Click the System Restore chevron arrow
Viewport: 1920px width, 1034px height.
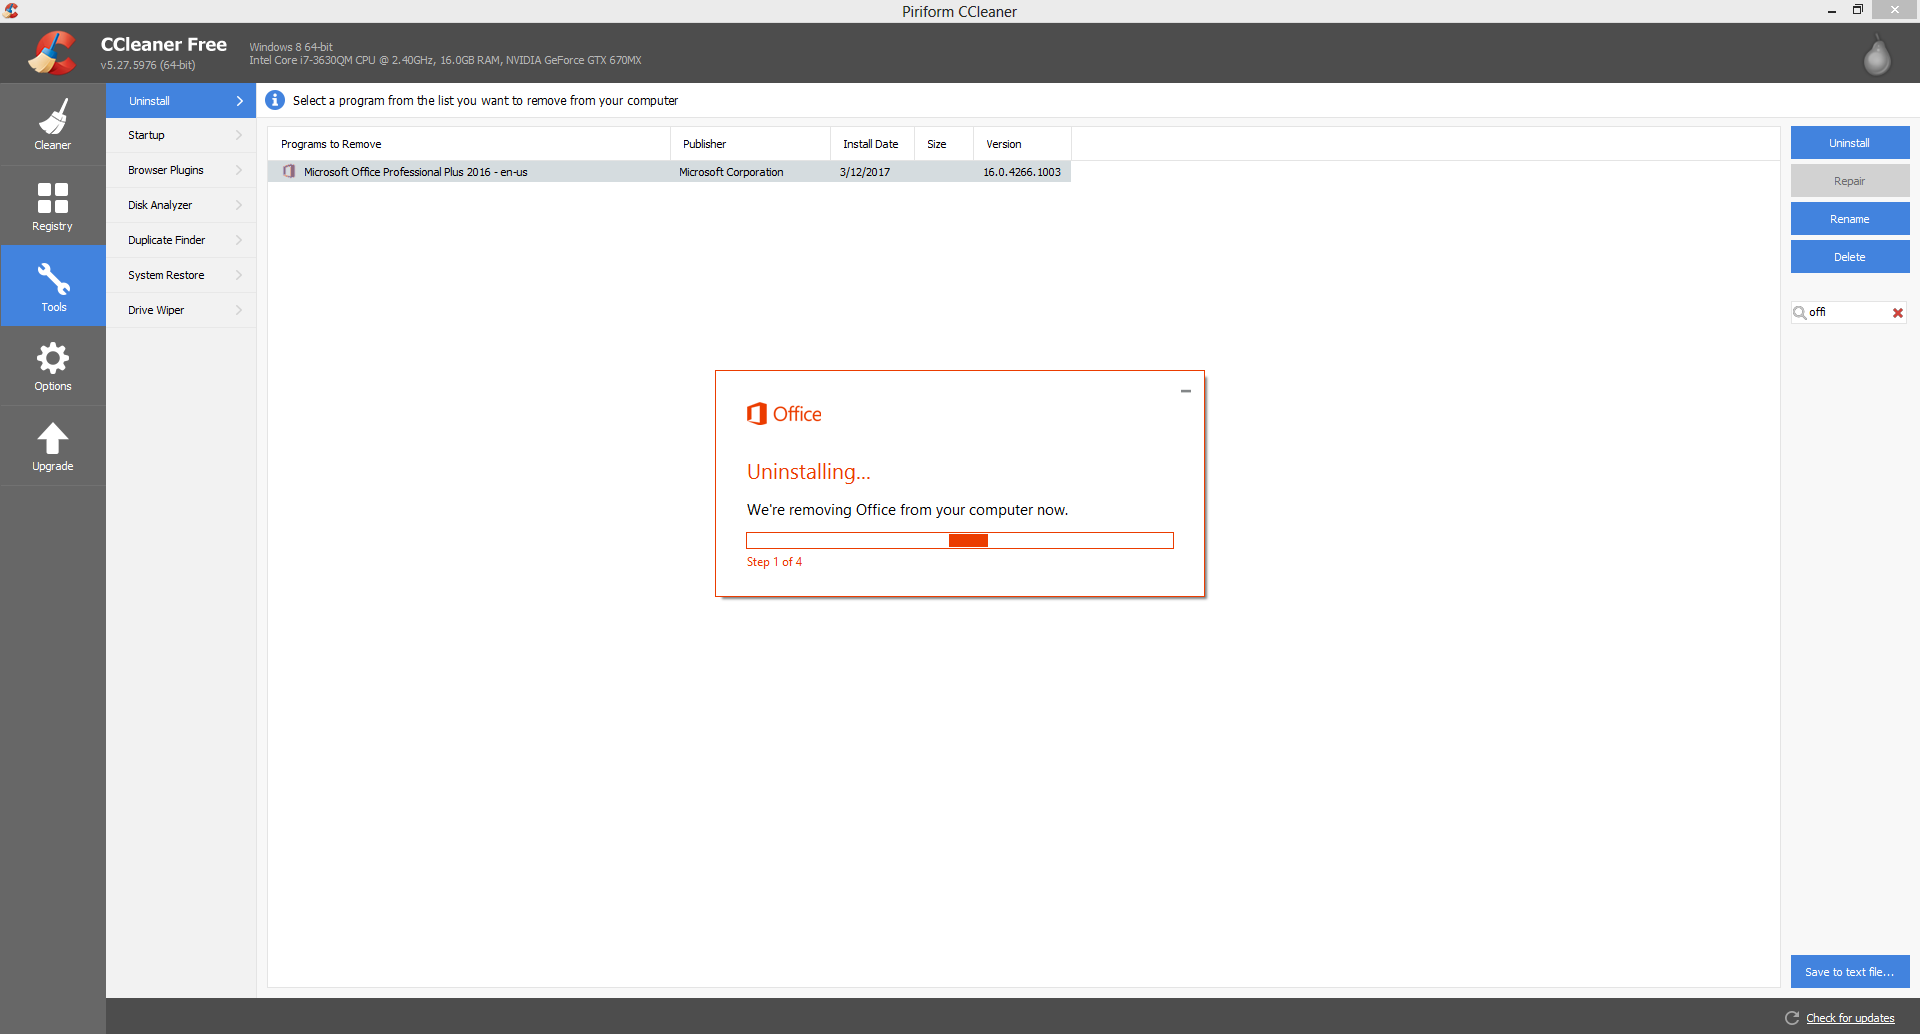pos(239,275)
